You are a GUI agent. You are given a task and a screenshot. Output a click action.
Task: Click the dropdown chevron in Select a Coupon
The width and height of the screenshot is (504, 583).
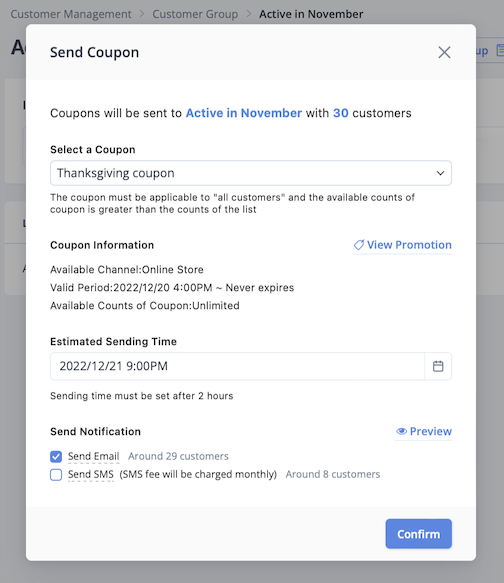click(x=440, y=173)
